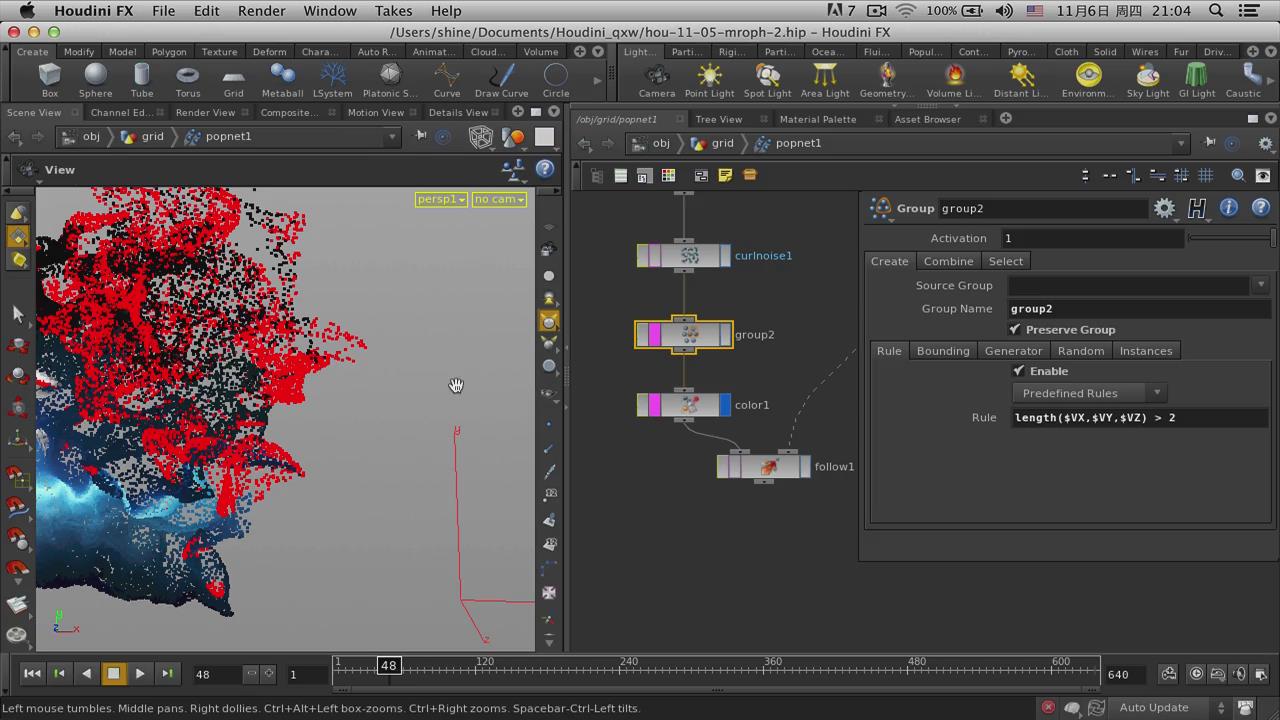This screenshot has height=720, width=1280.
Task: Add a Camera from the shelf
Action: click(x=657, y=80)
